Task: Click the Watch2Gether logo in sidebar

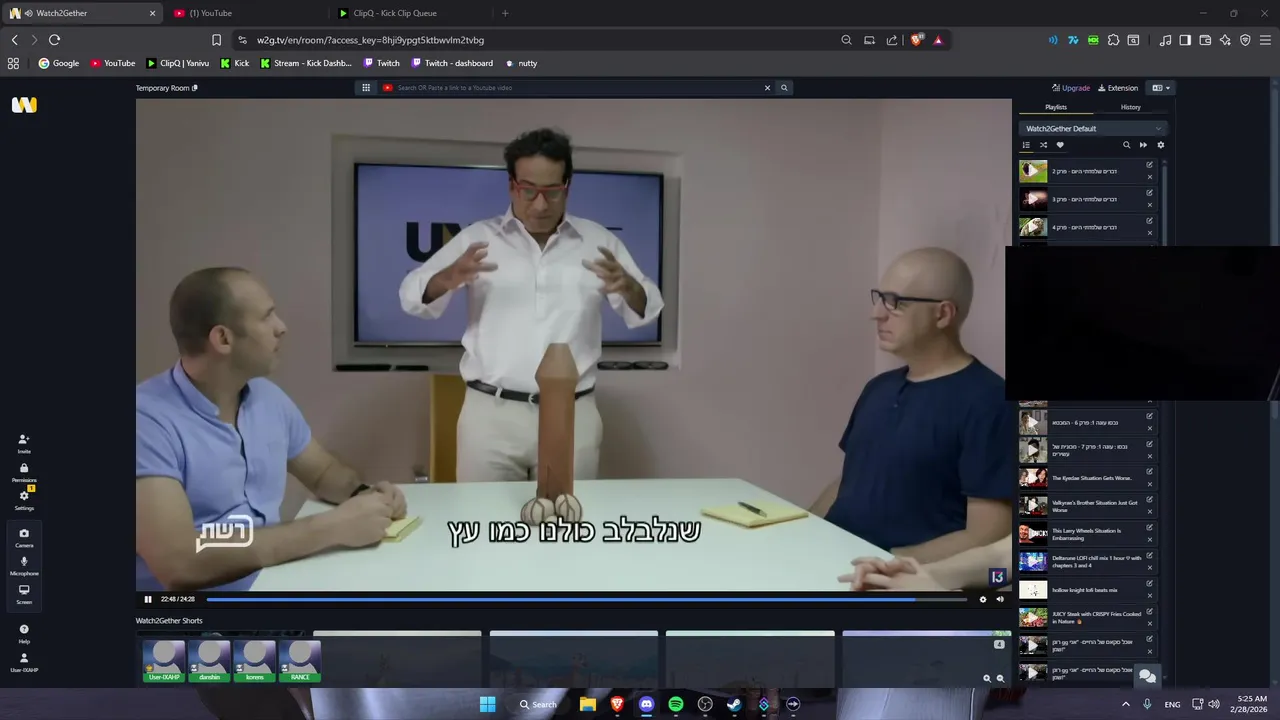Action: pos(24,105)
